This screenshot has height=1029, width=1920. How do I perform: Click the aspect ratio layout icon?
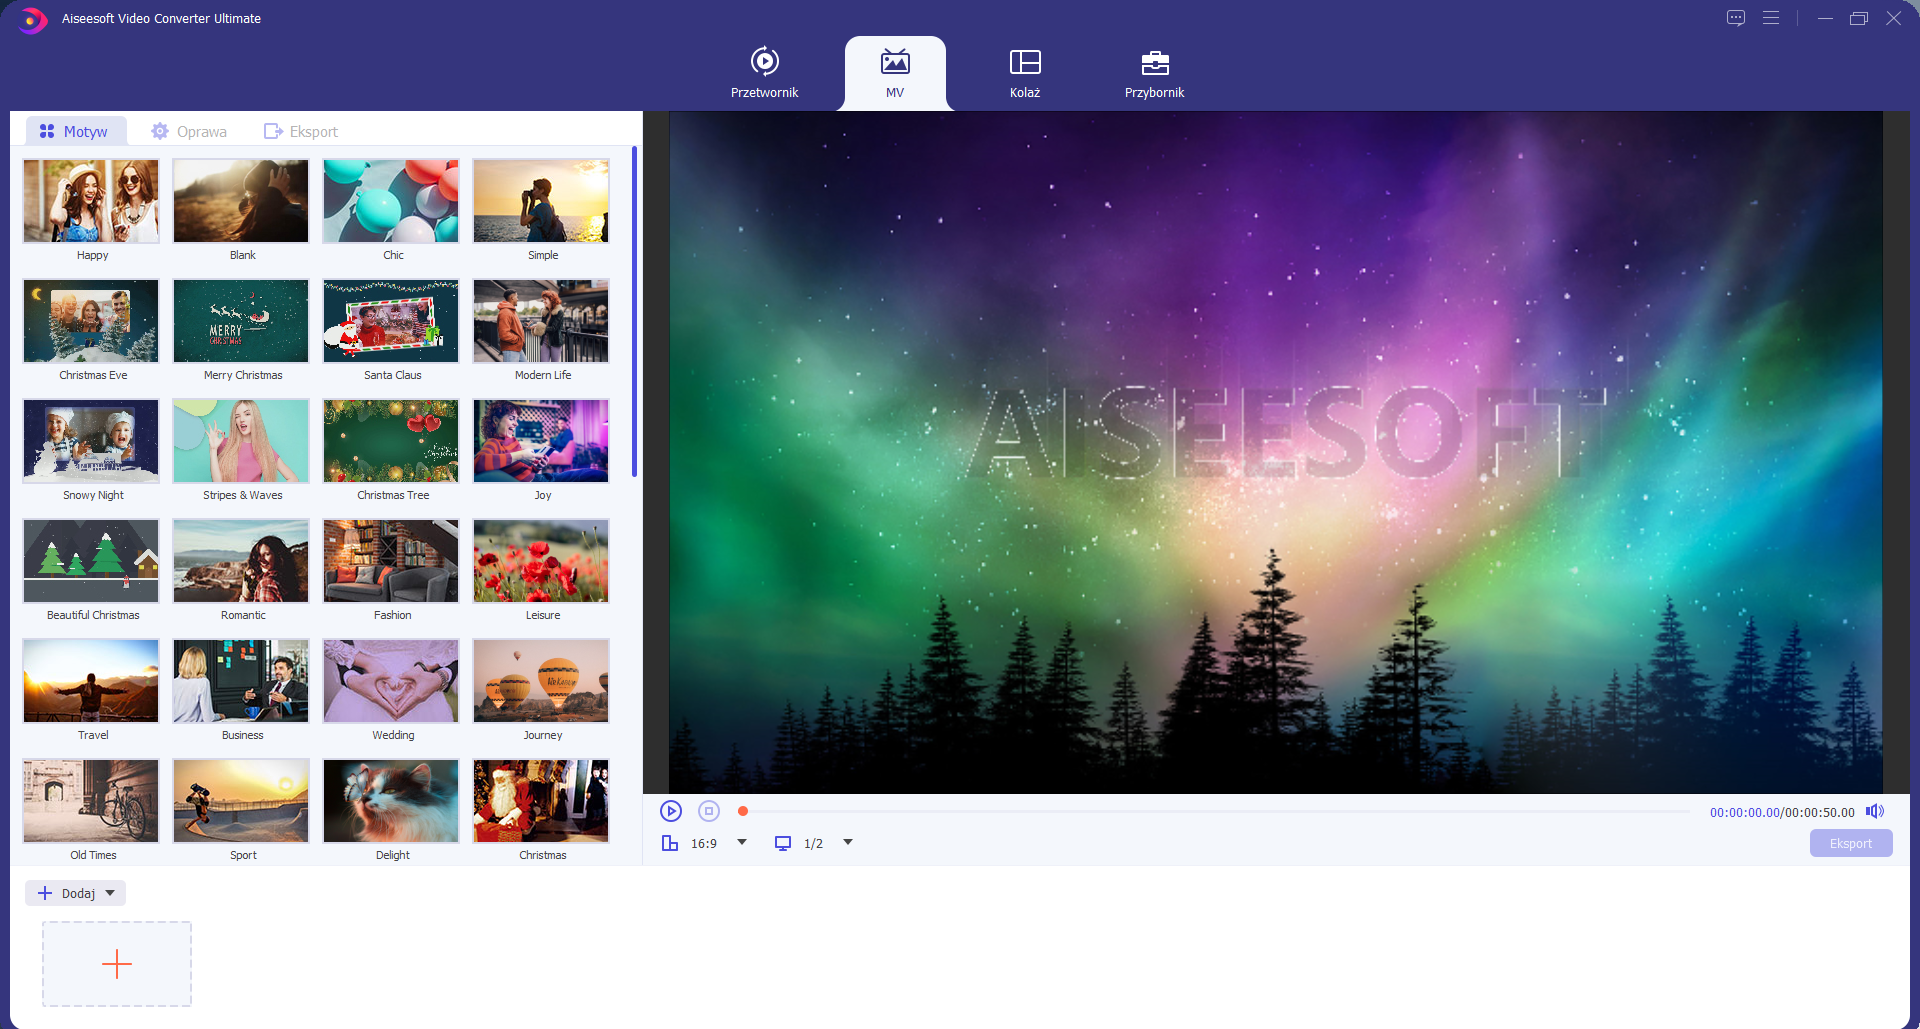[670, 843]
